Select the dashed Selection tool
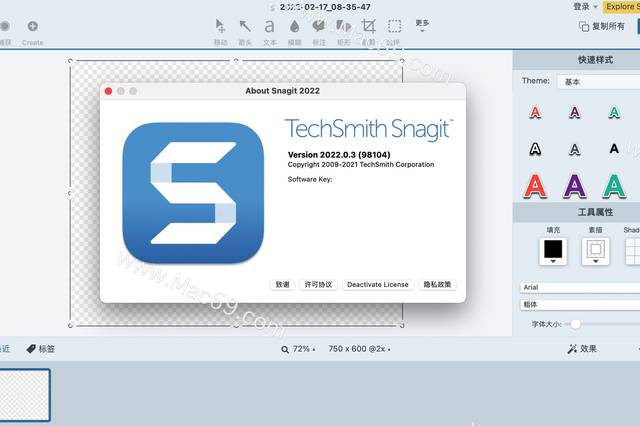The width and height of the screenshot is (640, 426). point(394,27)
